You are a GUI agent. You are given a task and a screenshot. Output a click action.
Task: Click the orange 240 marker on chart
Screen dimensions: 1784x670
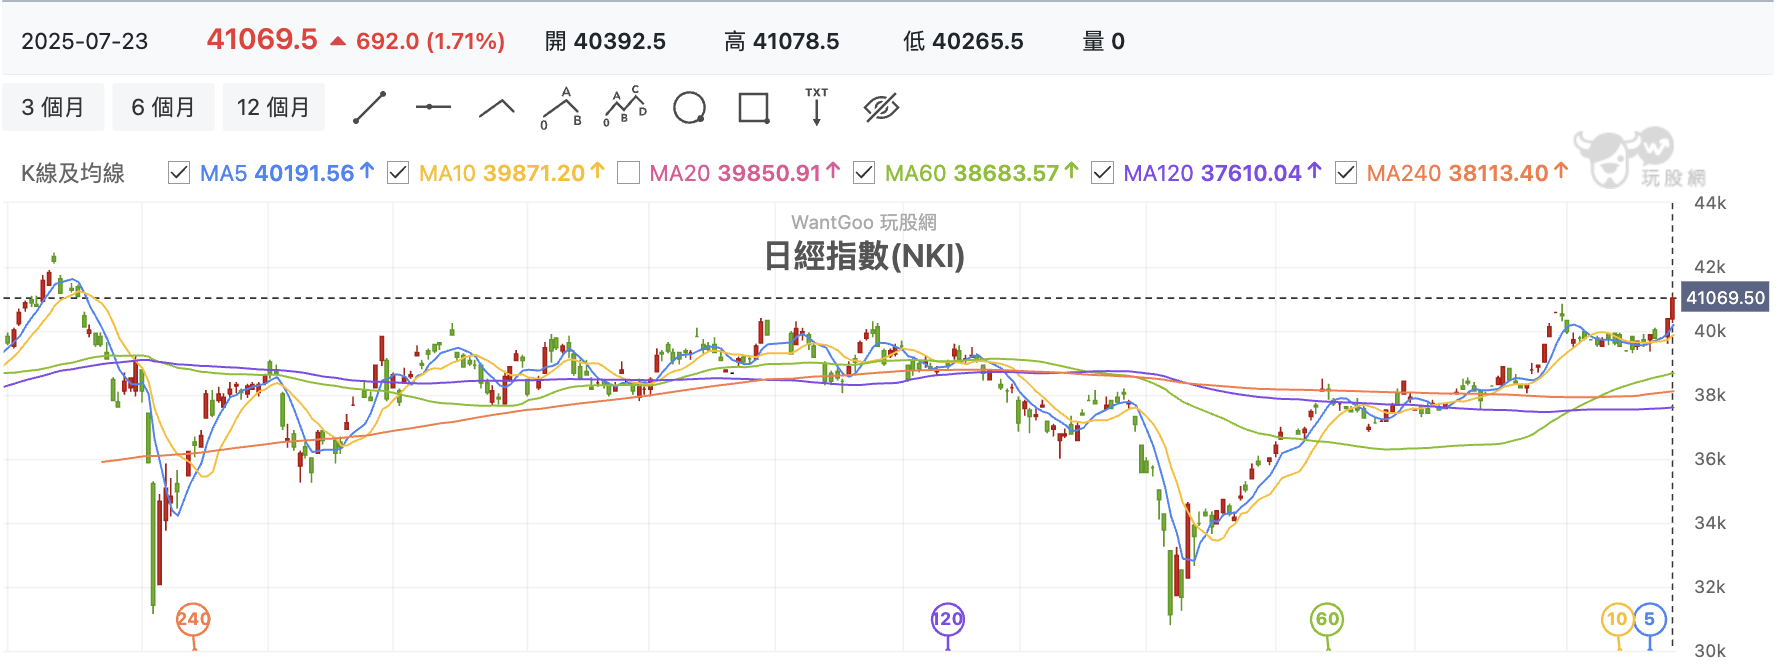pyautogui.click(x=193, y=619)
